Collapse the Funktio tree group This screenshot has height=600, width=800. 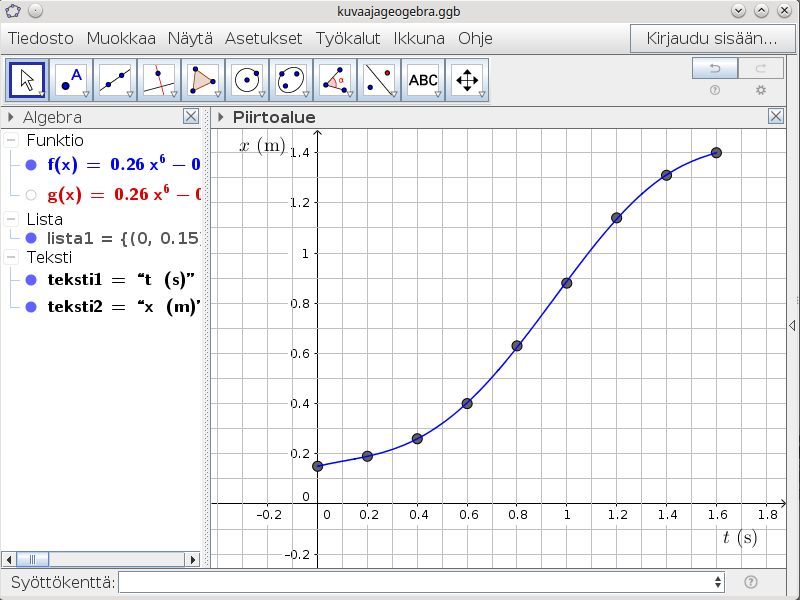click(11, 141)
